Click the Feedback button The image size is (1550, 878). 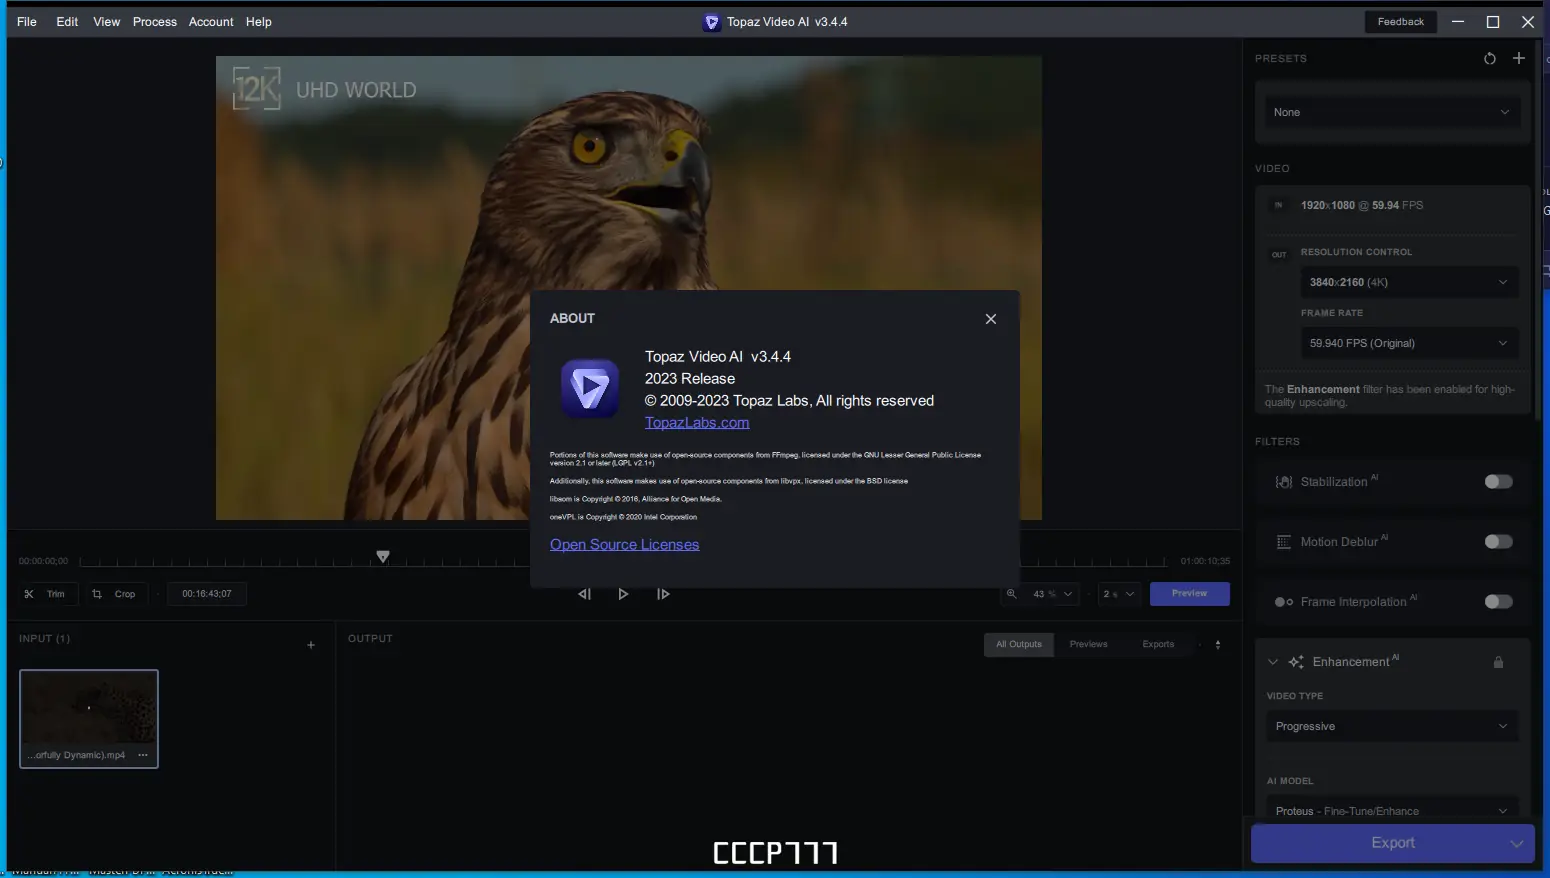point(1400,22)
